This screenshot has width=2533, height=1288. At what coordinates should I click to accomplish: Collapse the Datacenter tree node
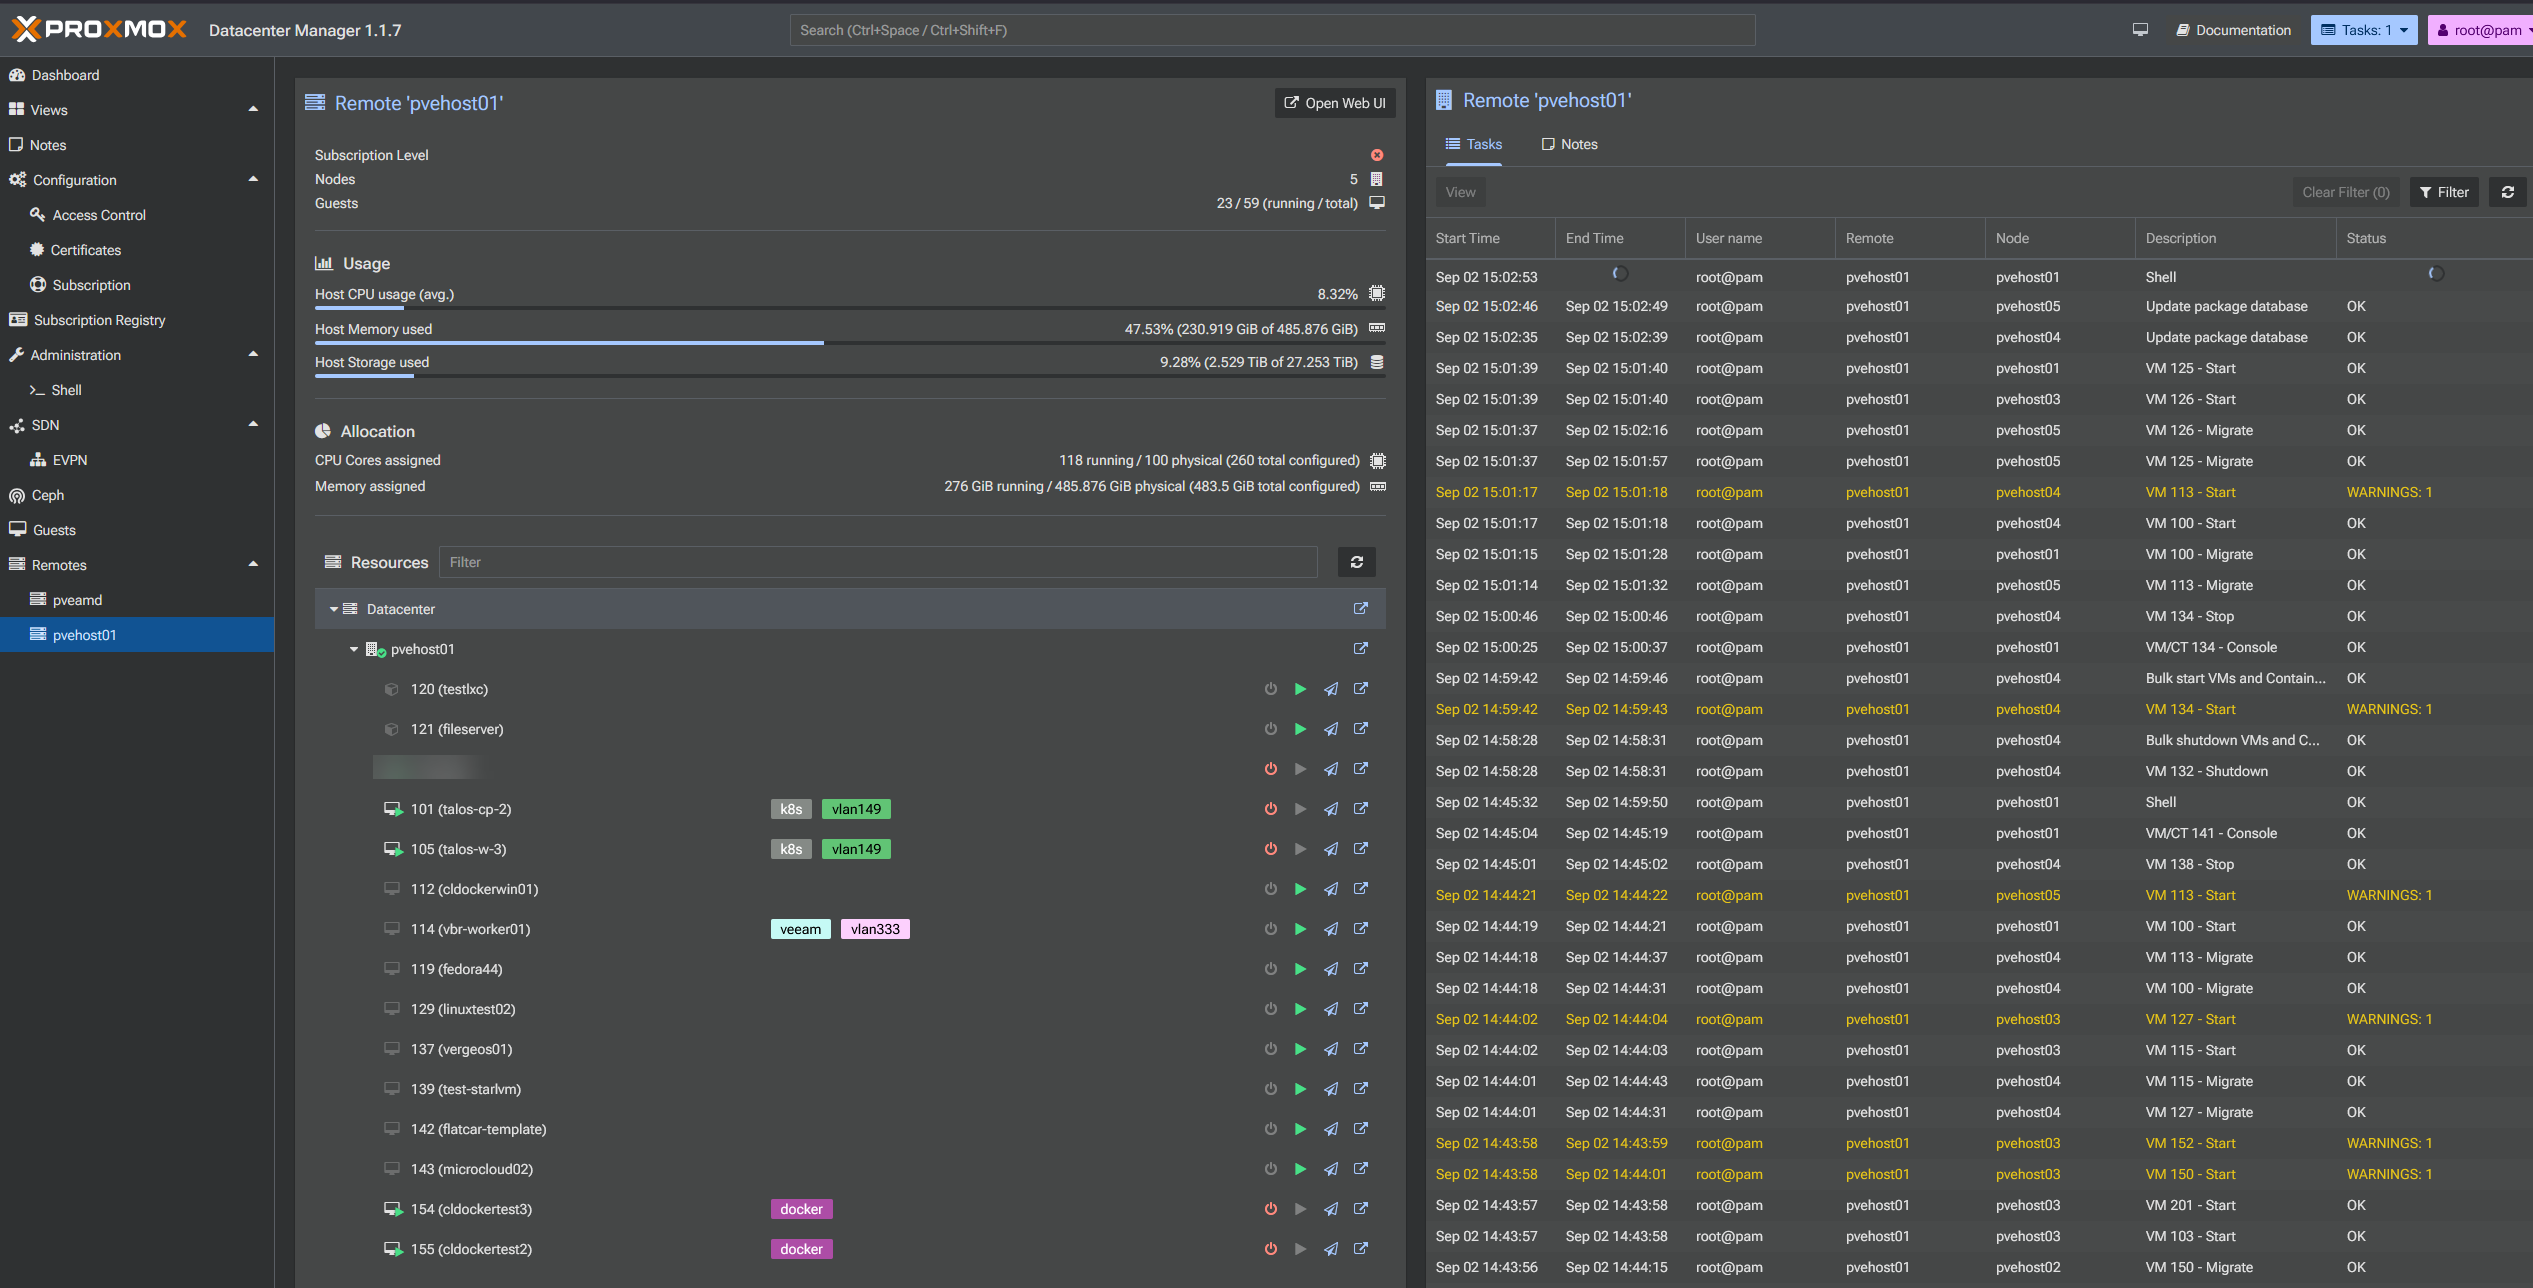[334, 609]
